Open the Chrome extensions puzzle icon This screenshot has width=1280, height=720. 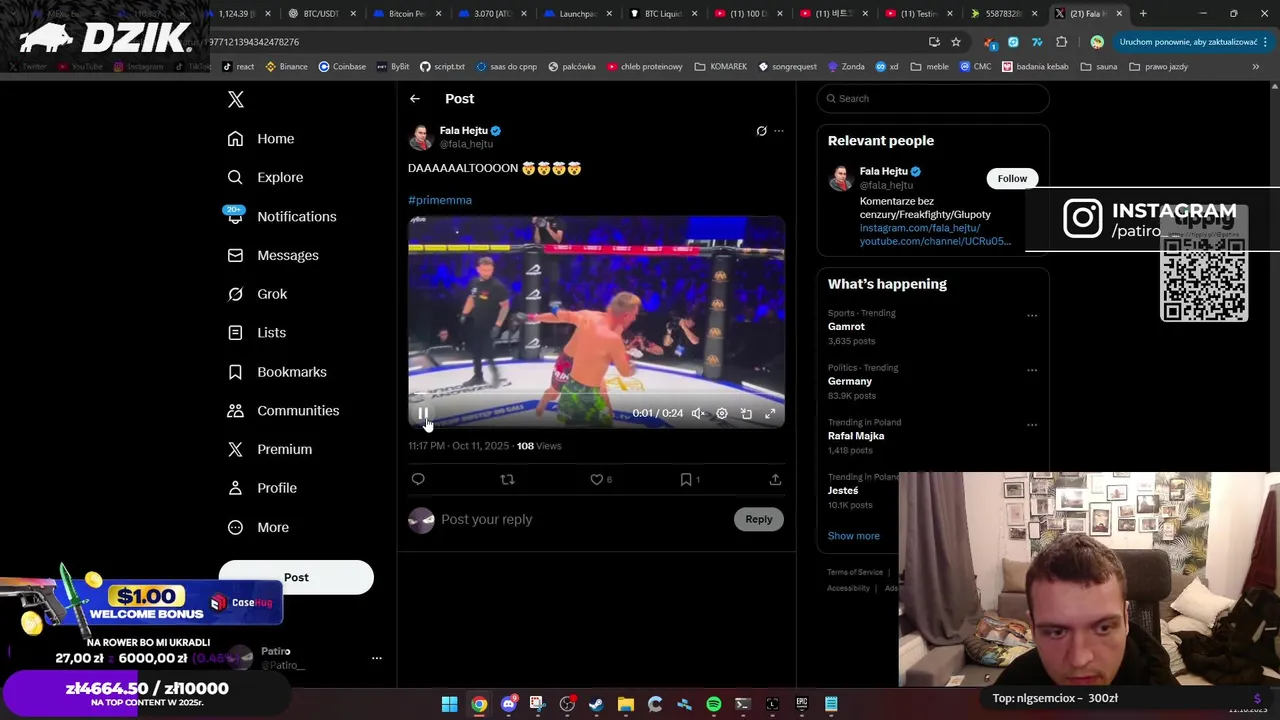(x=1061, y=42)
